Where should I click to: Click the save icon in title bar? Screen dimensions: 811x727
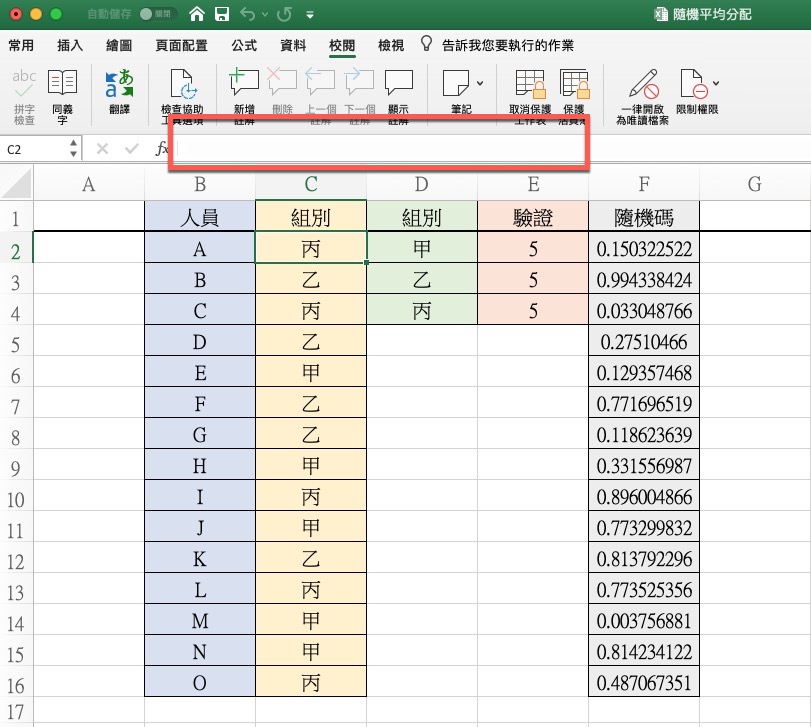pos(221,15)
